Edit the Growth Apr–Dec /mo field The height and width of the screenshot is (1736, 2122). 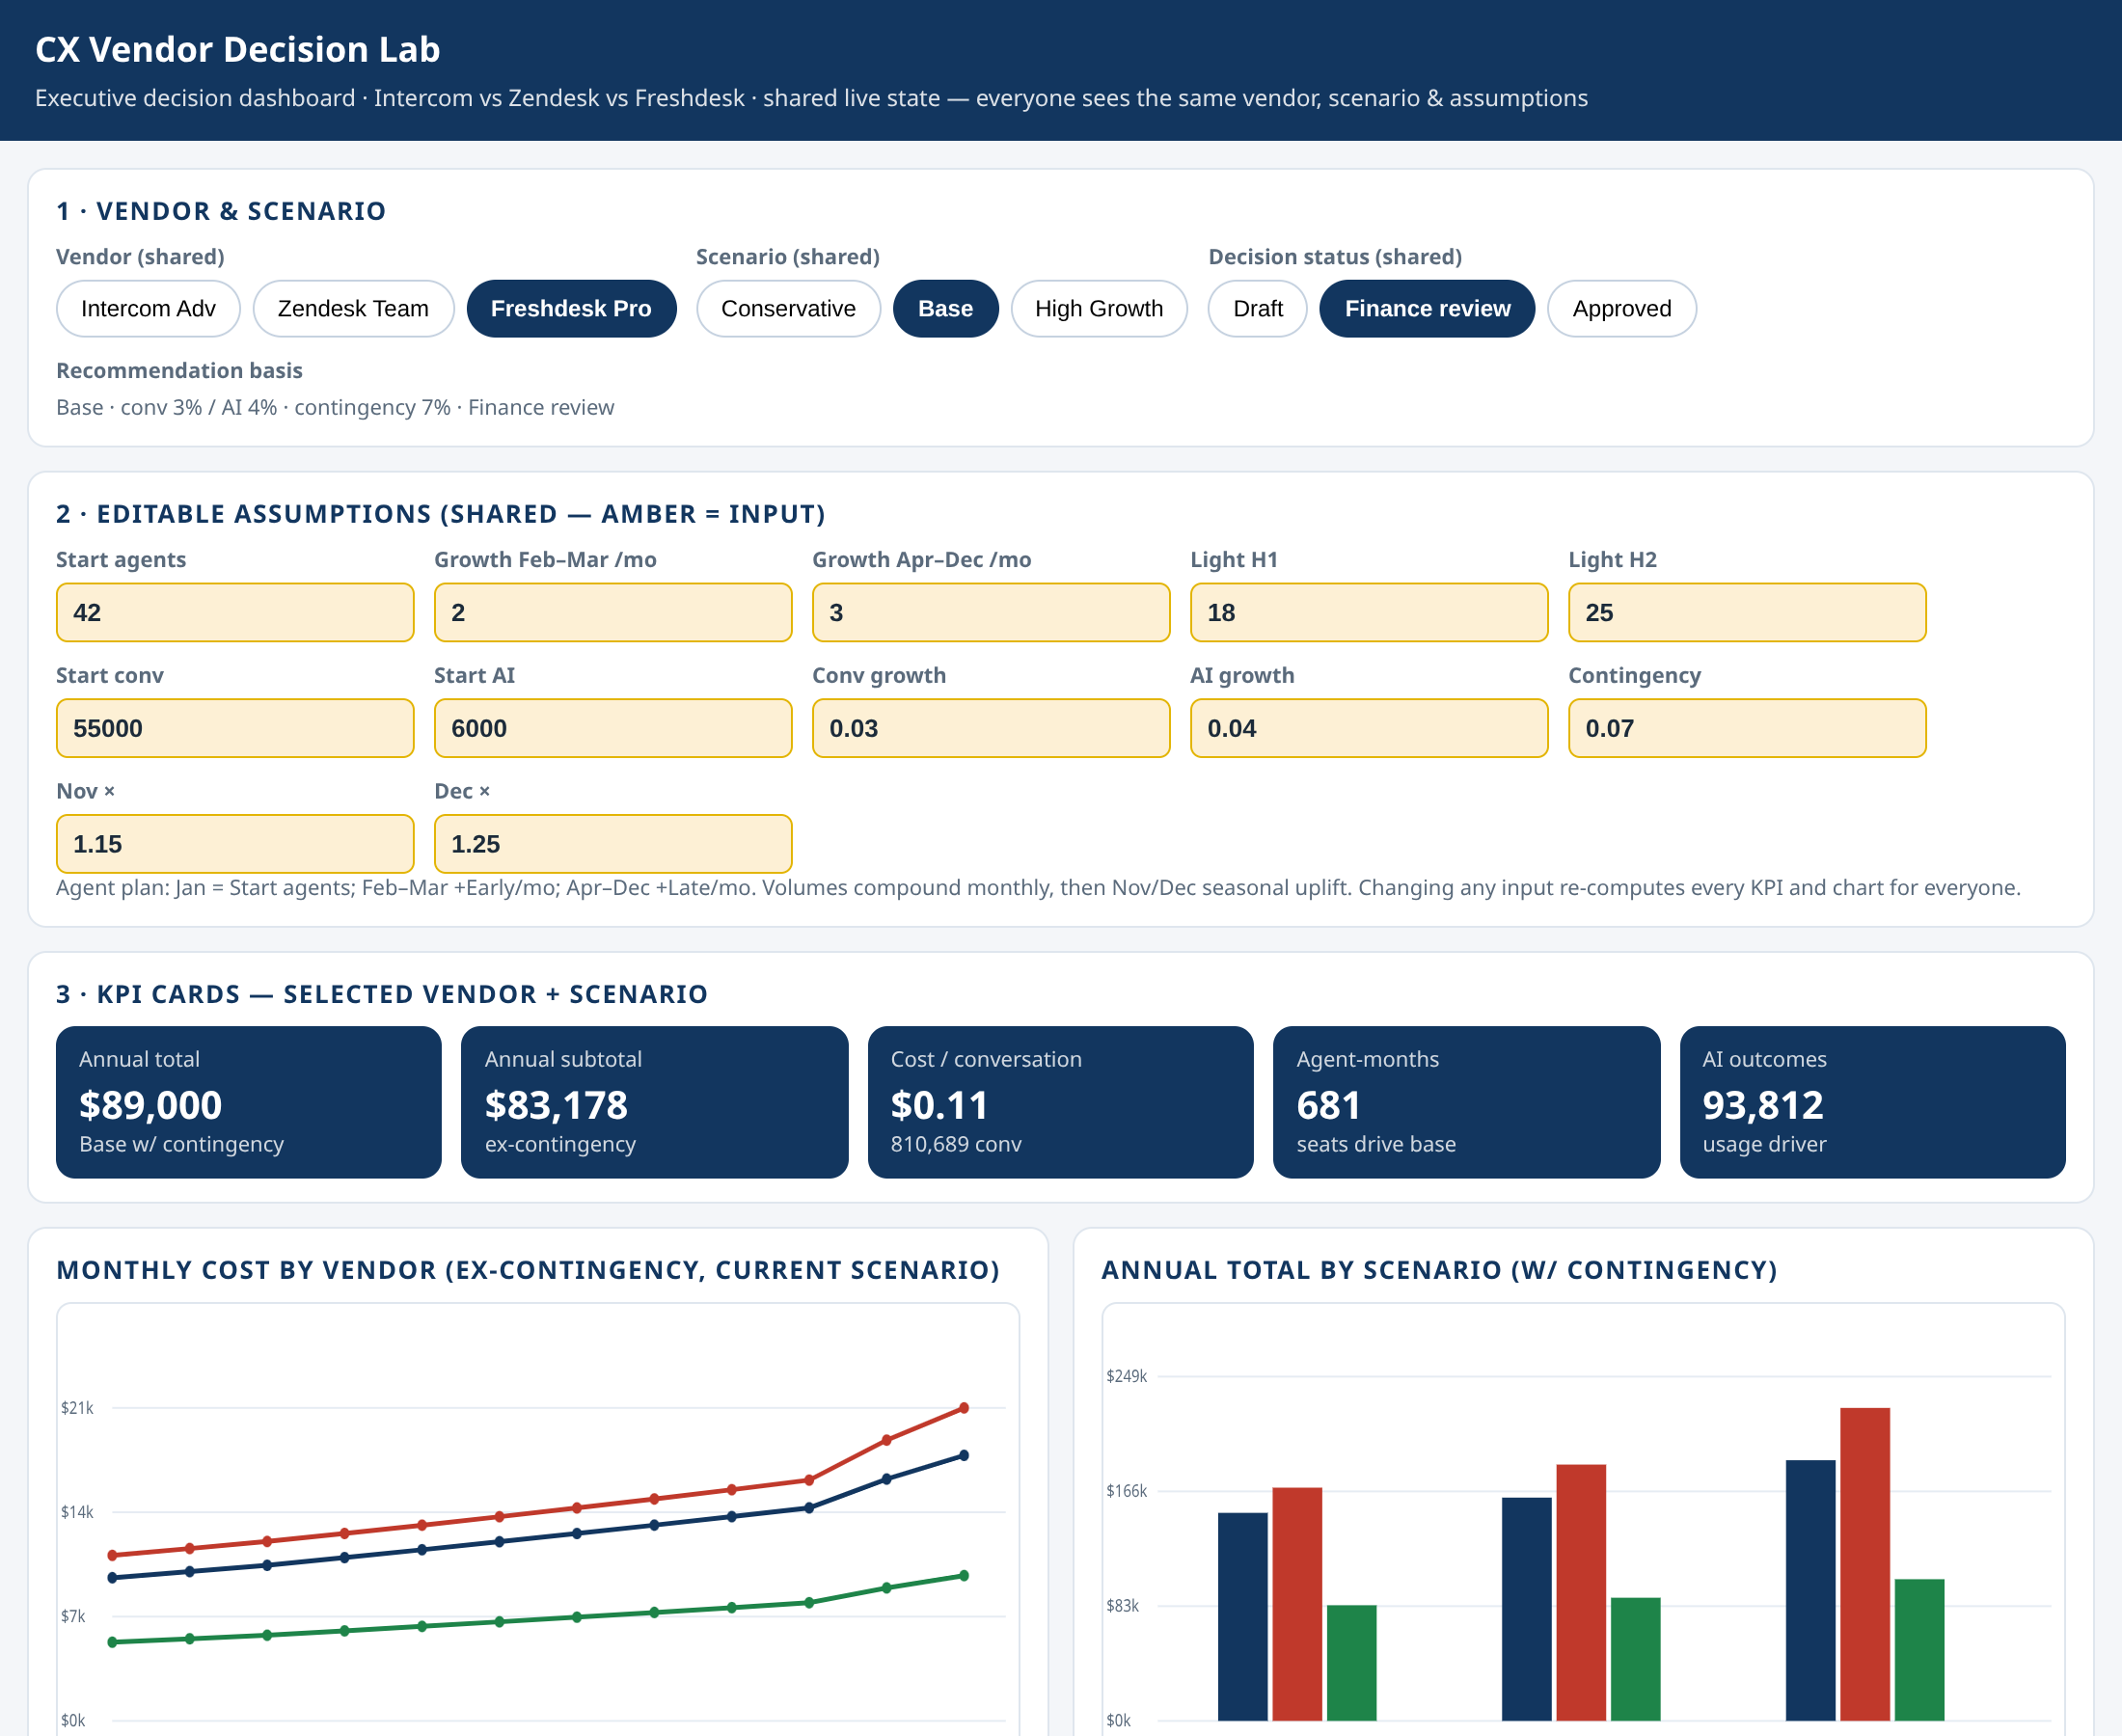pyautogui.click(x=991, y=612)
